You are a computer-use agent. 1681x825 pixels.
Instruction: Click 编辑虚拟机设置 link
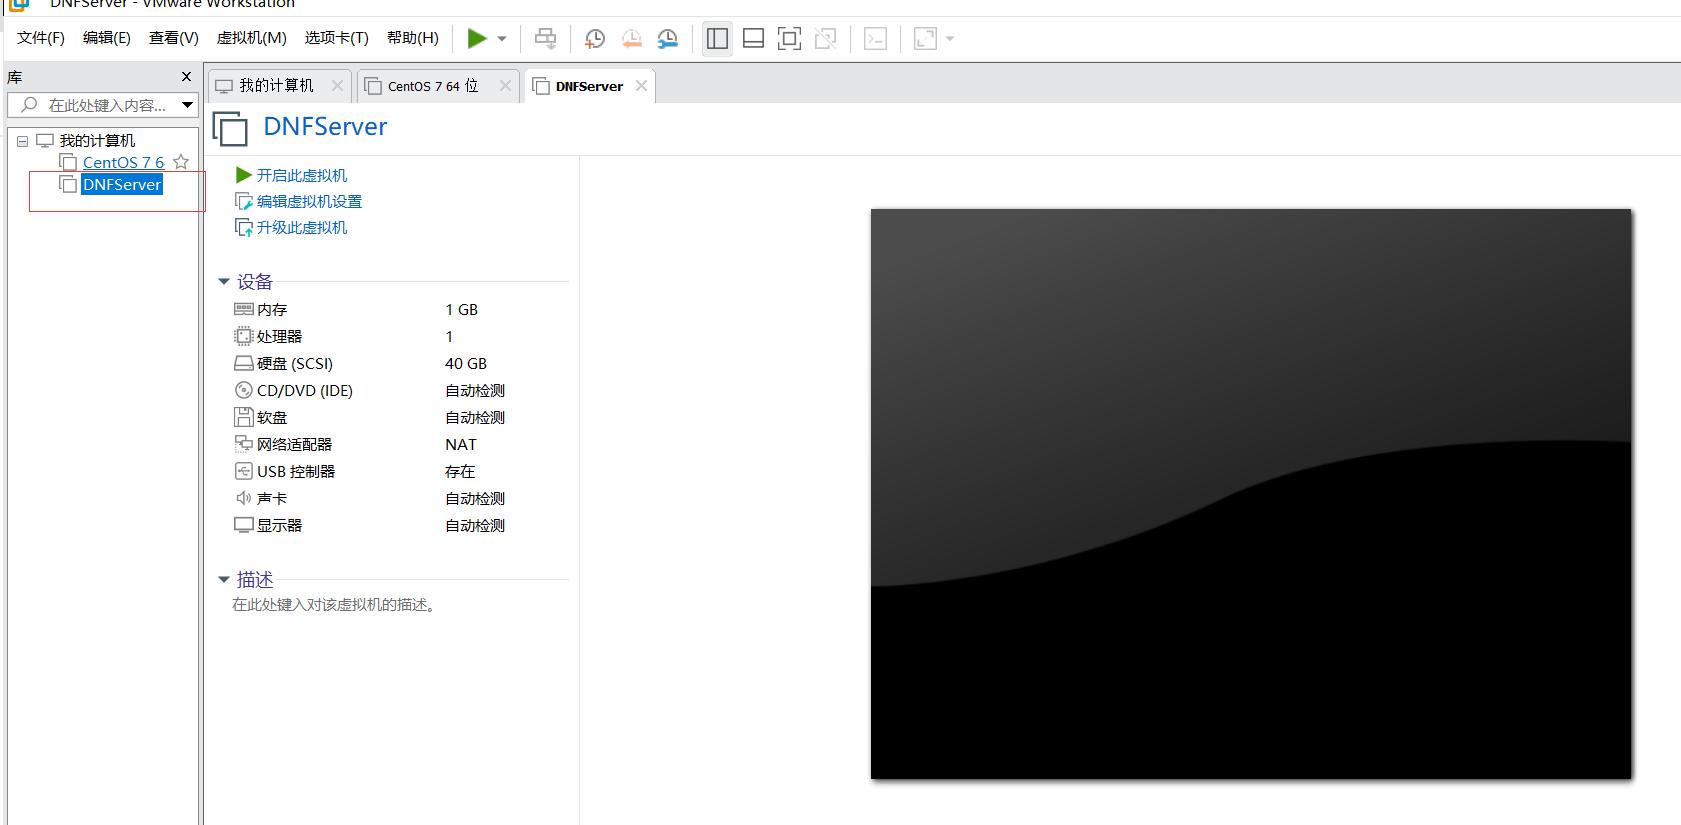point(309,201)
